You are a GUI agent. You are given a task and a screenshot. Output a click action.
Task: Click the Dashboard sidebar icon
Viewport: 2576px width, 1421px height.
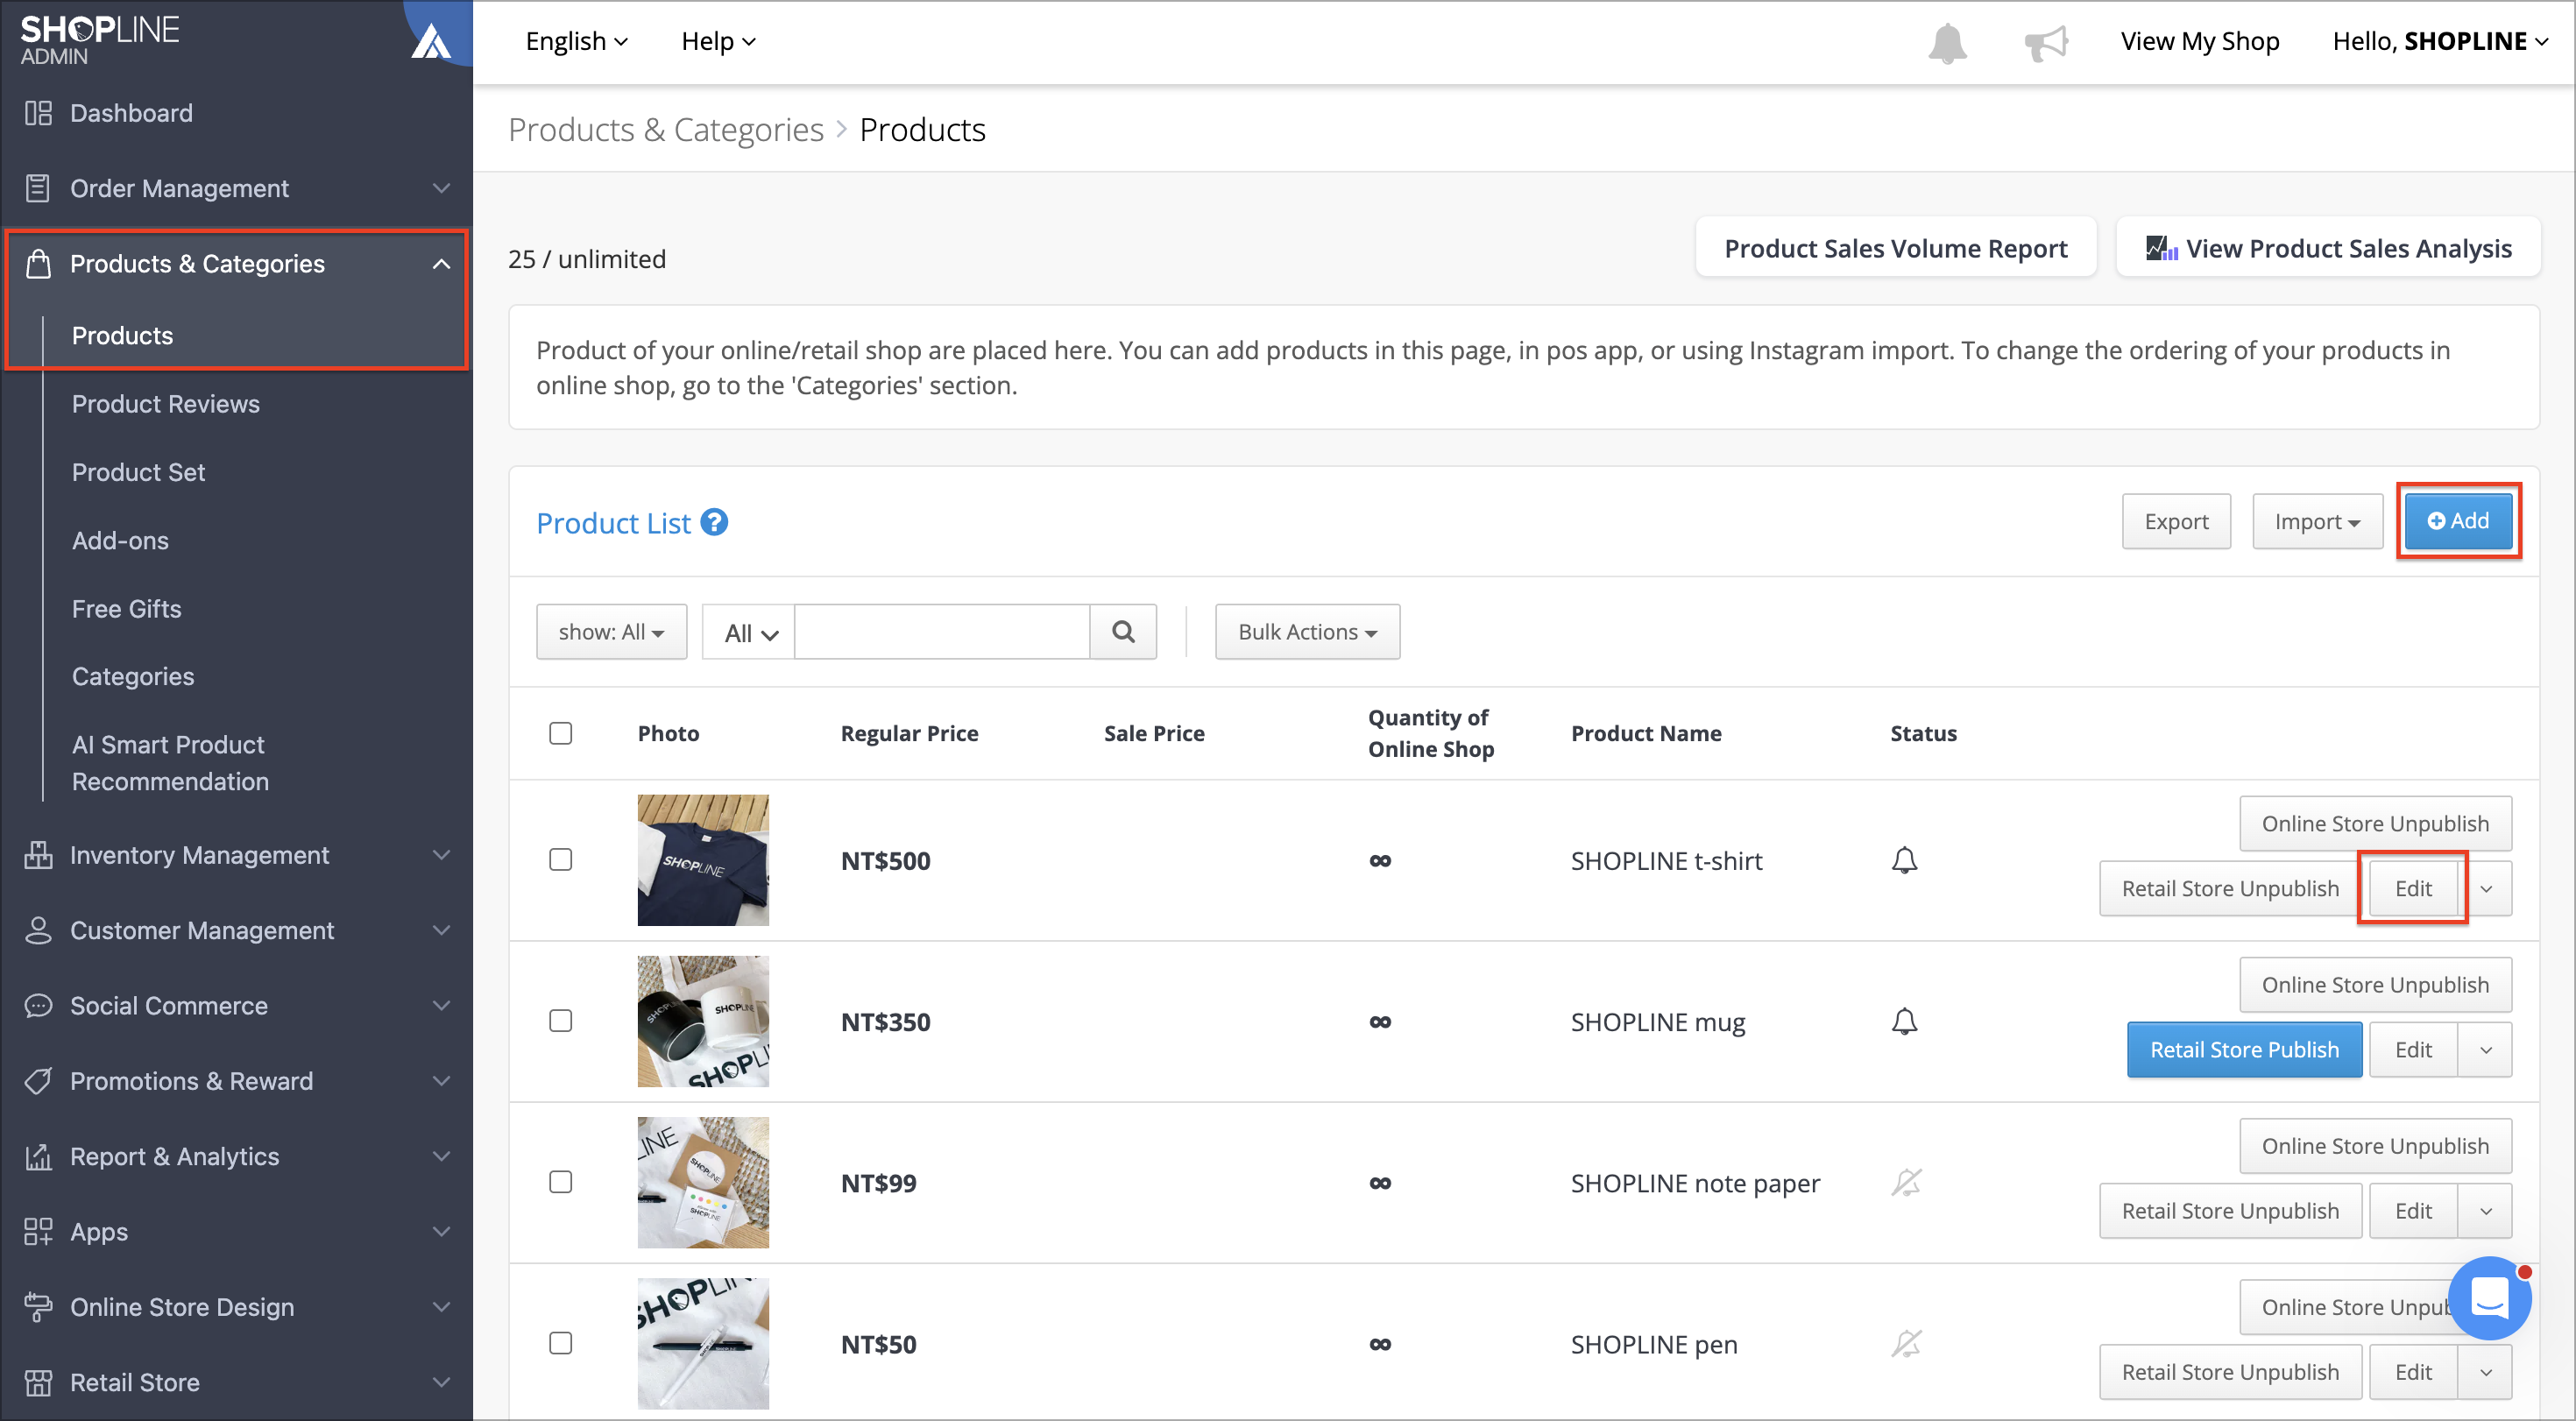tap(38, 113)
